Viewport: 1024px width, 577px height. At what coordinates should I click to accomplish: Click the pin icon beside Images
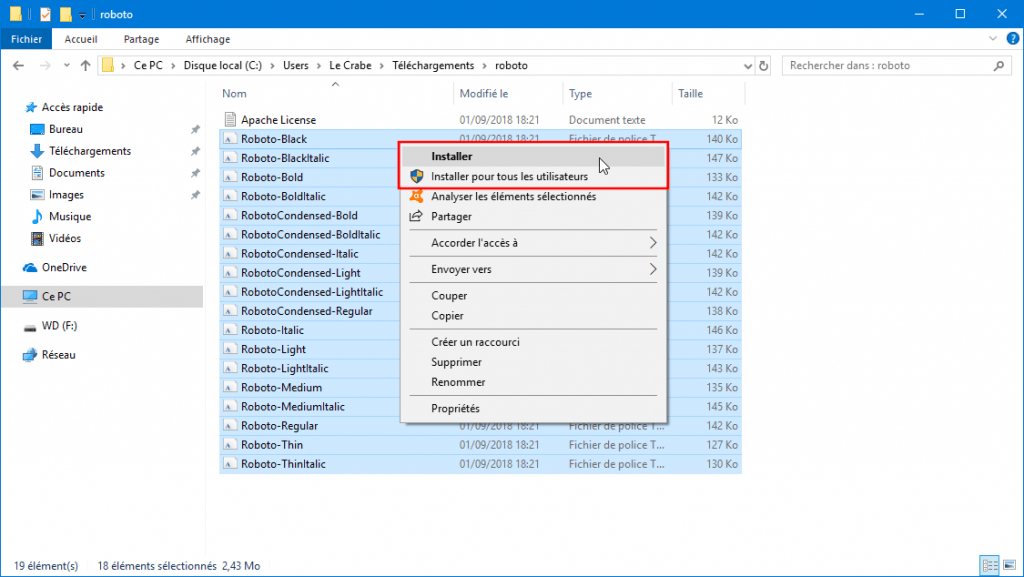pyautogui.click(x=195, y=195)
